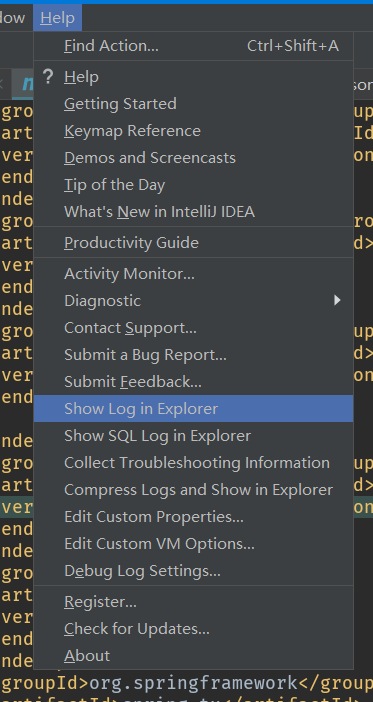373x702 pixels.
Task: Open the About dialog
Action: coord(193,655)
